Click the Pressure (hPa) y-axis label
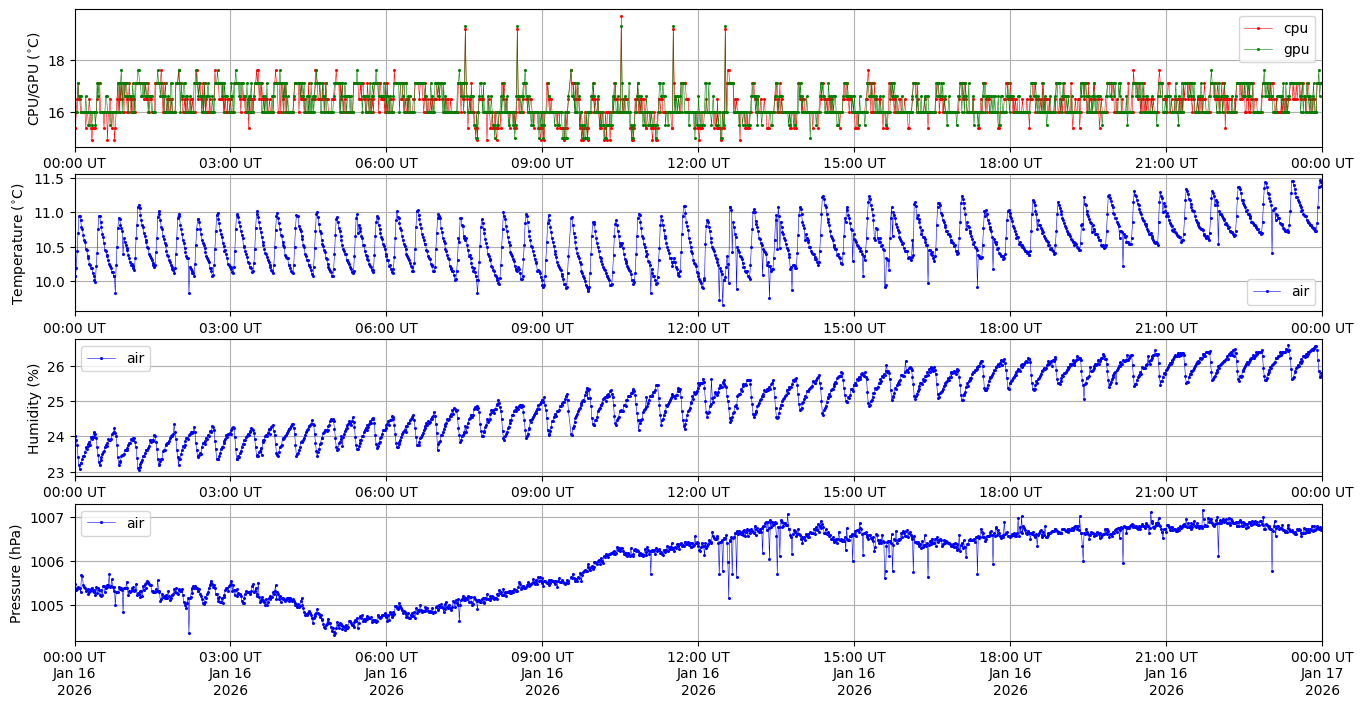Image resolution: width=1363 pixels, height=707 pixels. pos(17,573)
